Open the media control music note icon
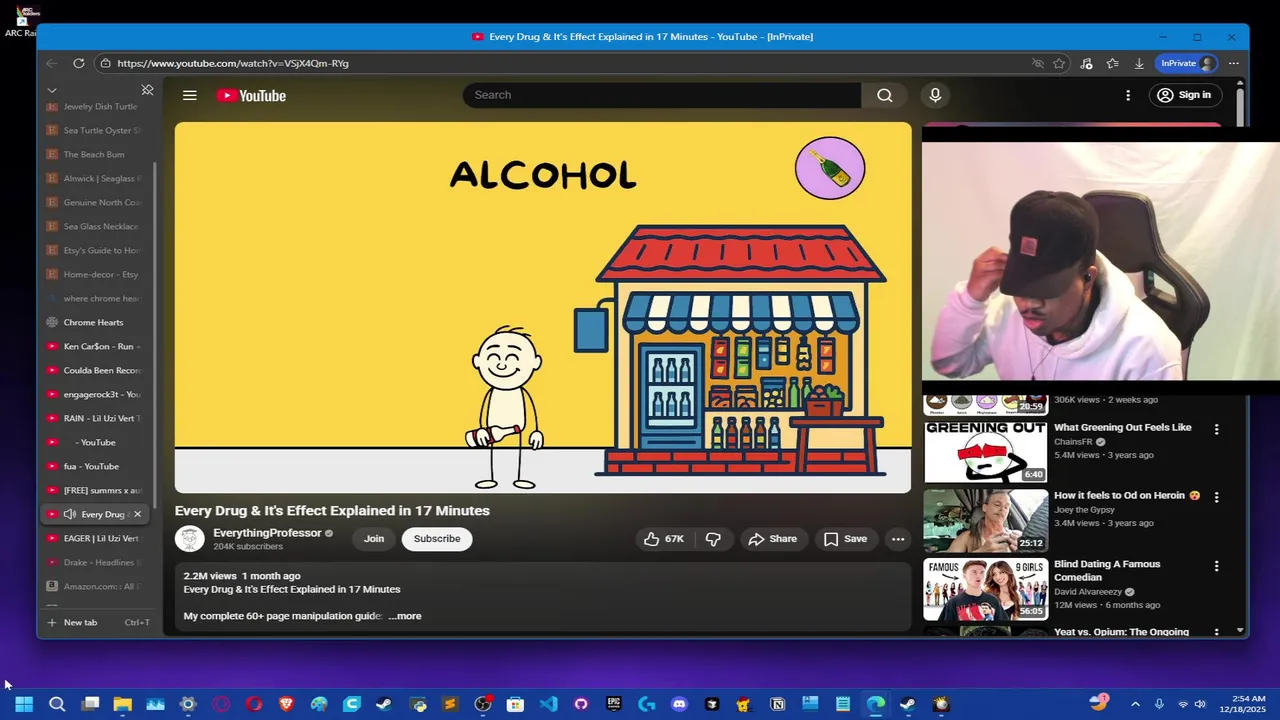 (x=1087, y=63)
